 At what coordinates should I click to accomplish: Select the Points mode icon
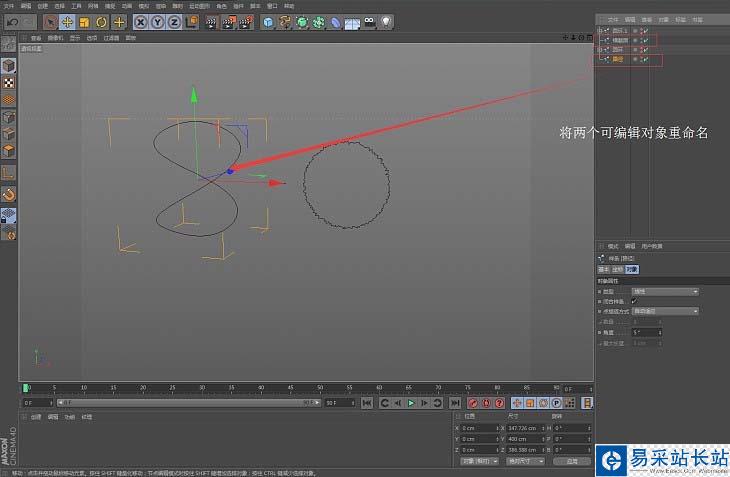click(x=8, y=117)
